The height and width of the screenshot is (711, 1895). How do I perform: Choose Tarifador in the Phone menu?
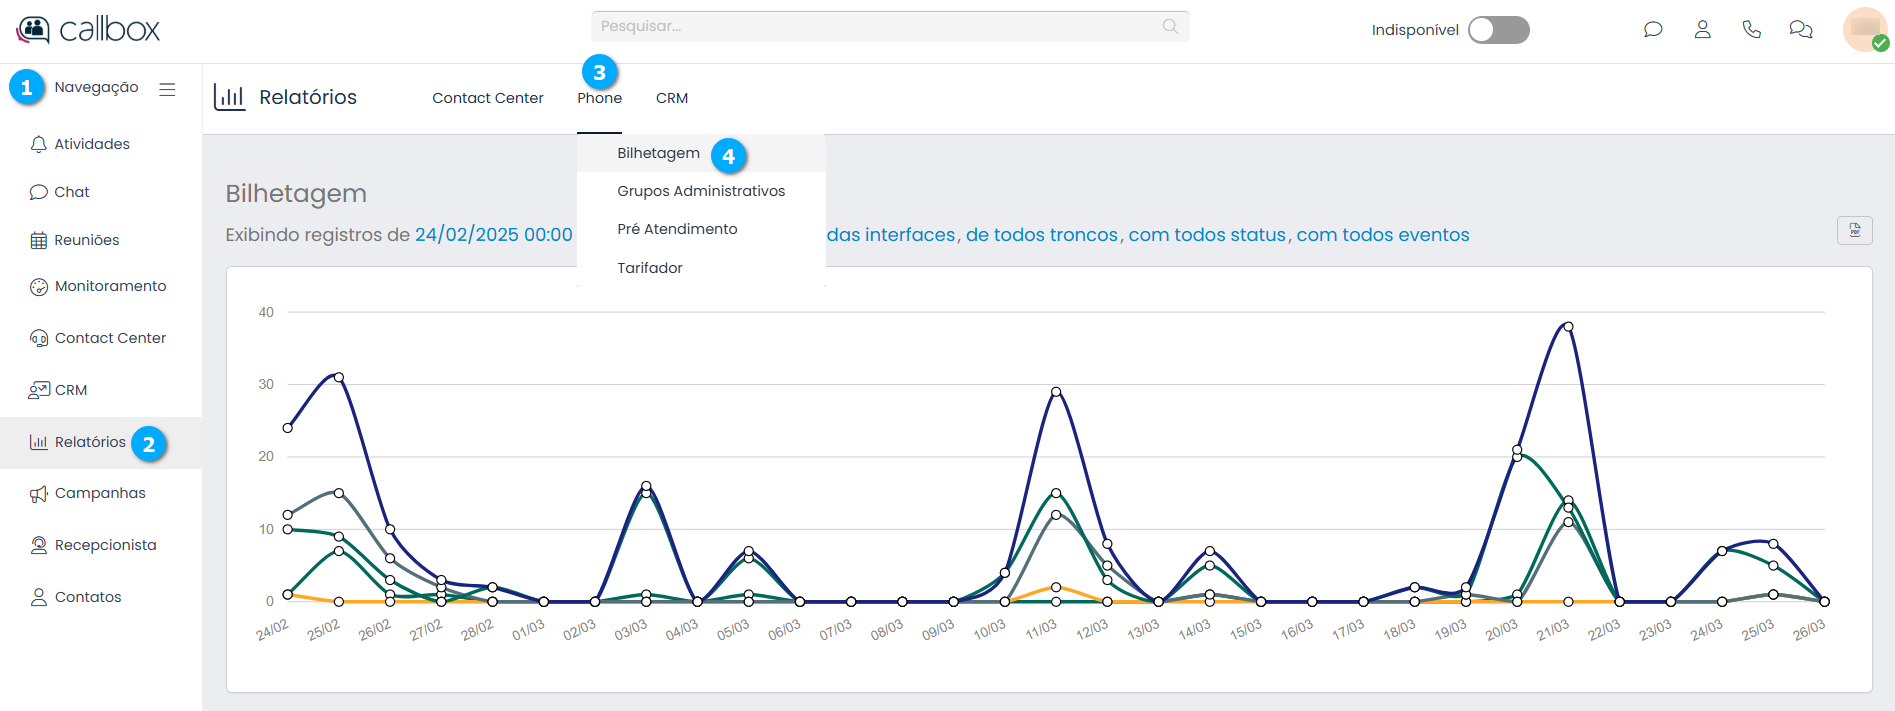tap(649, 268)
